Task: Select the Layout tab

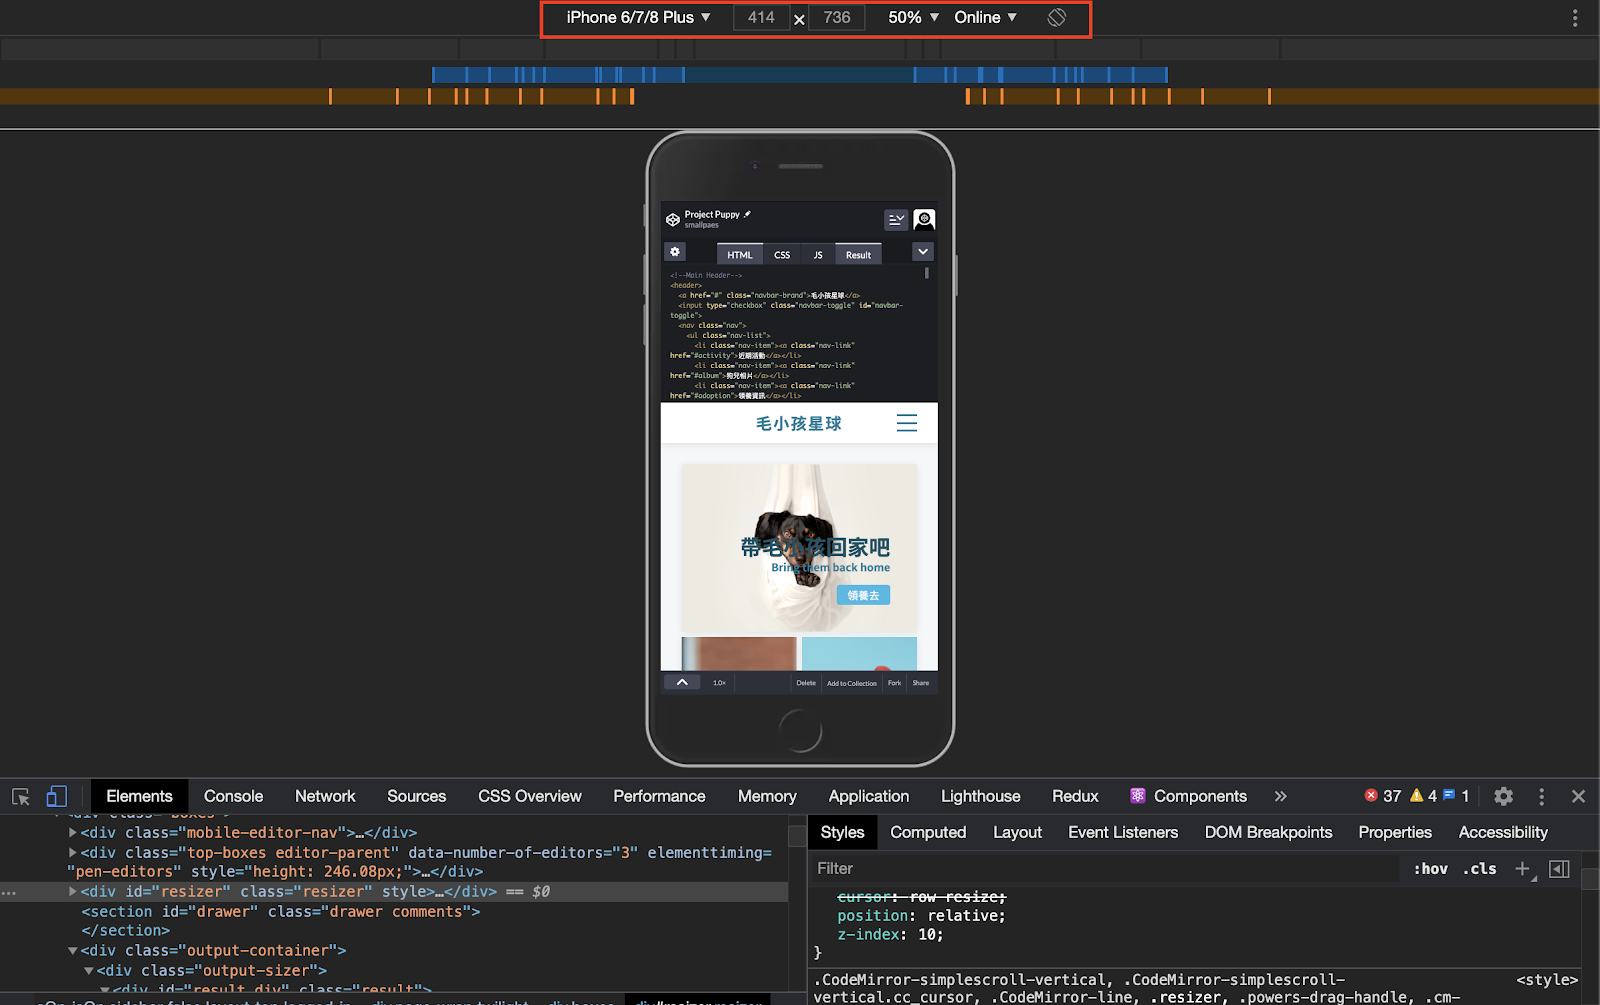Action: pyautogui.click(x=1017, y=832)
